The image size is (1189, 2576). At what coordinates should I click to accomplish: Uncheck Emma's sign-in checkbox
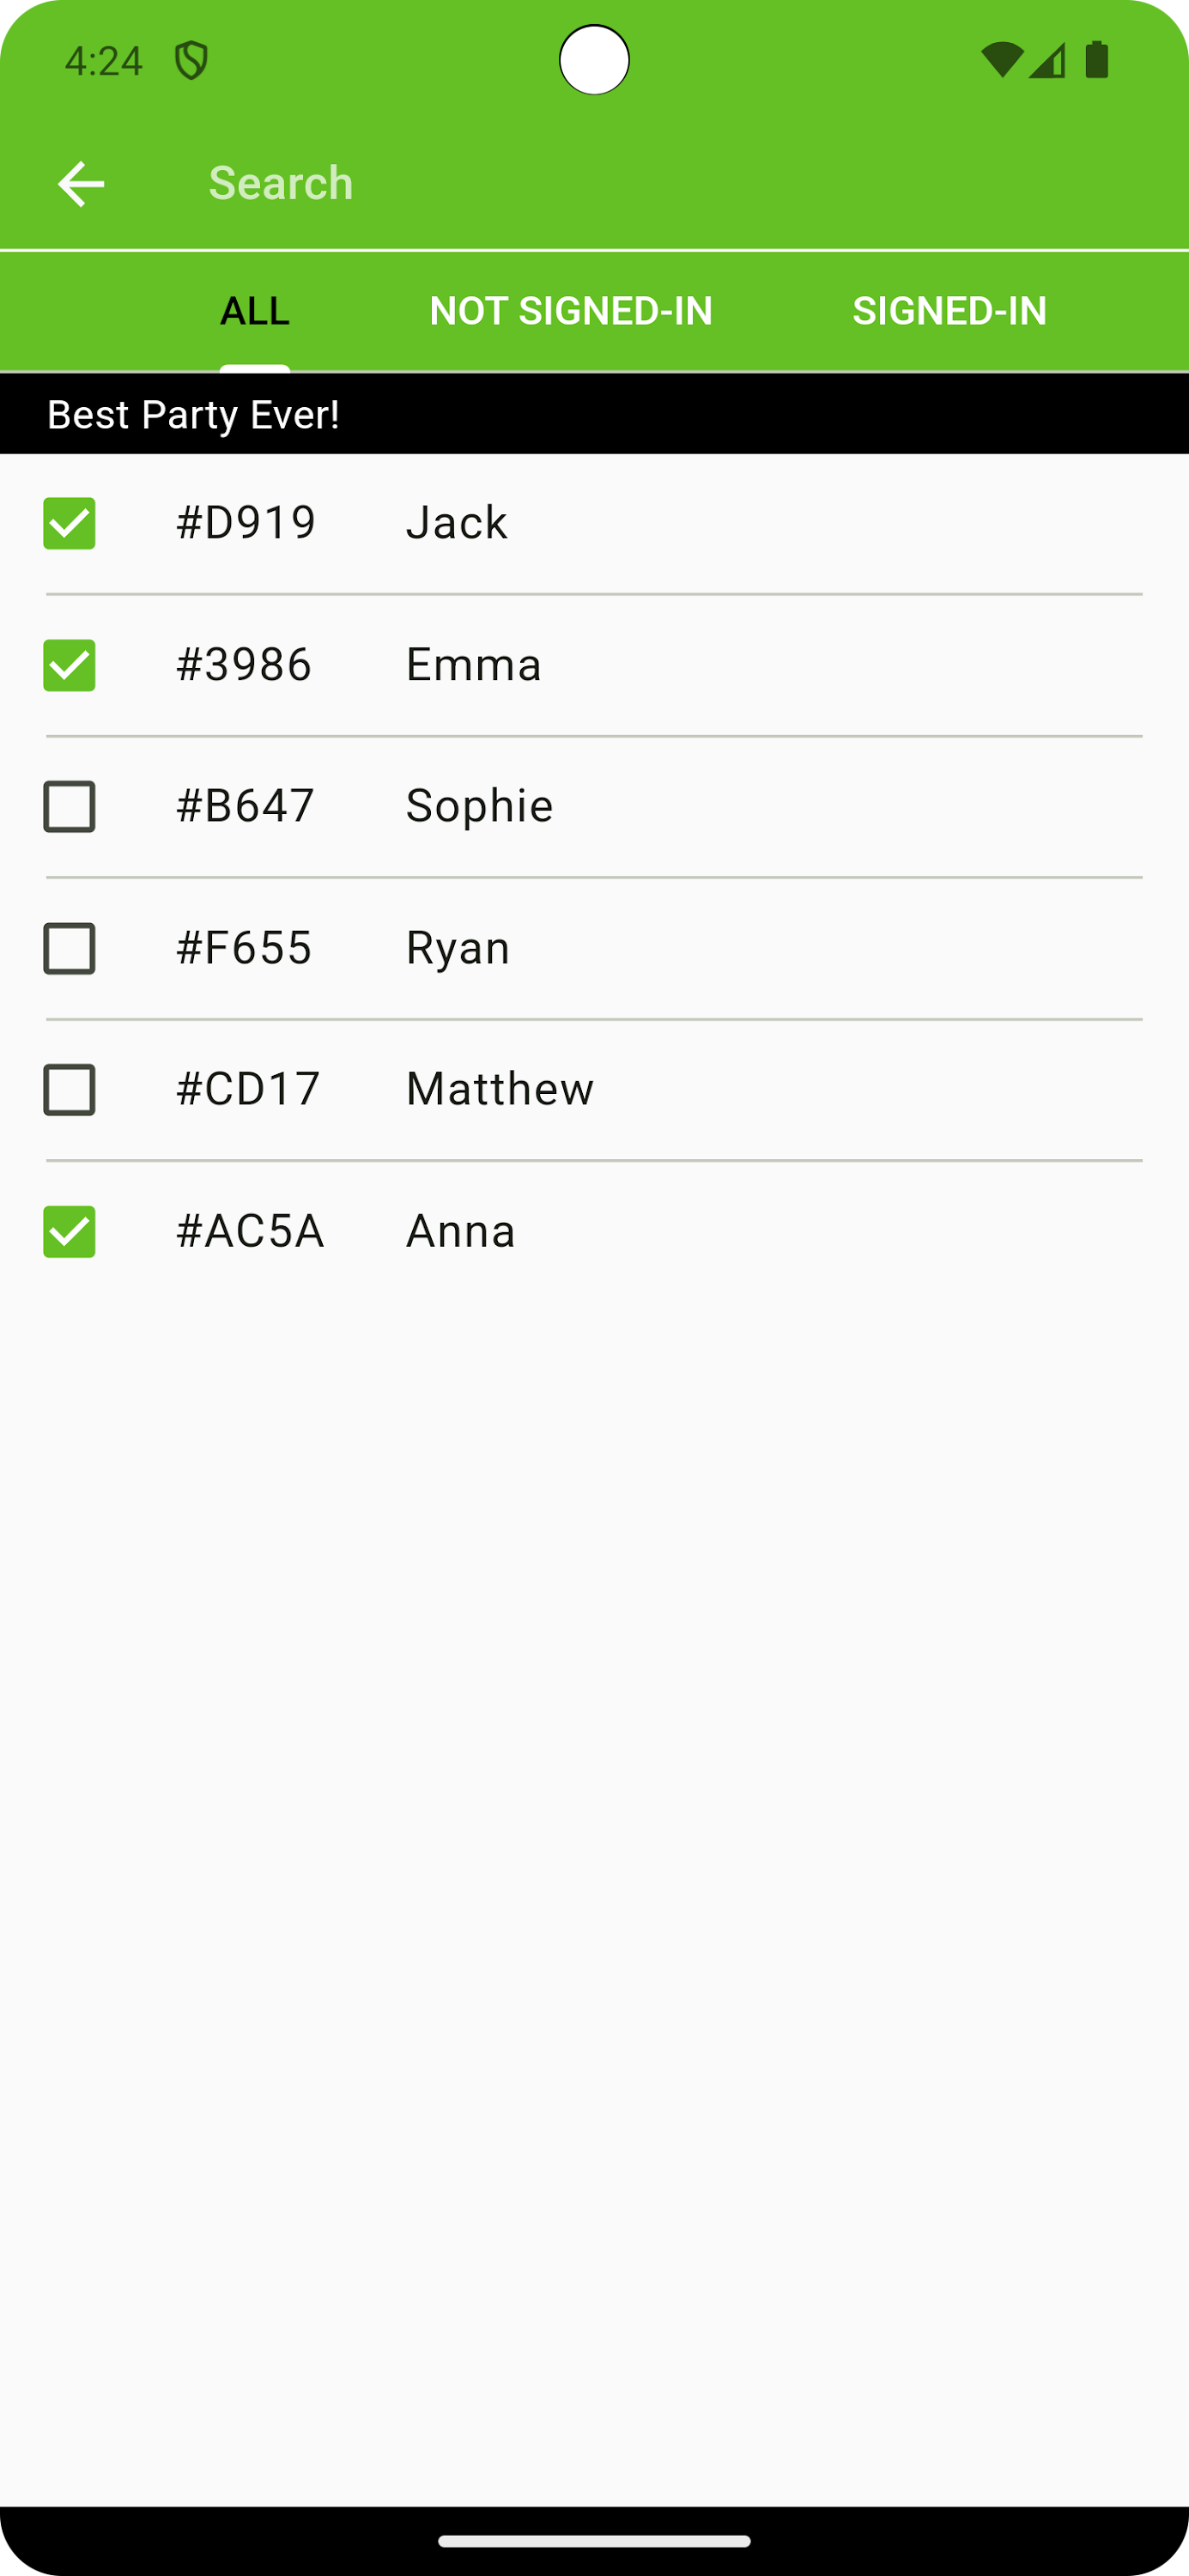[69, 665]
